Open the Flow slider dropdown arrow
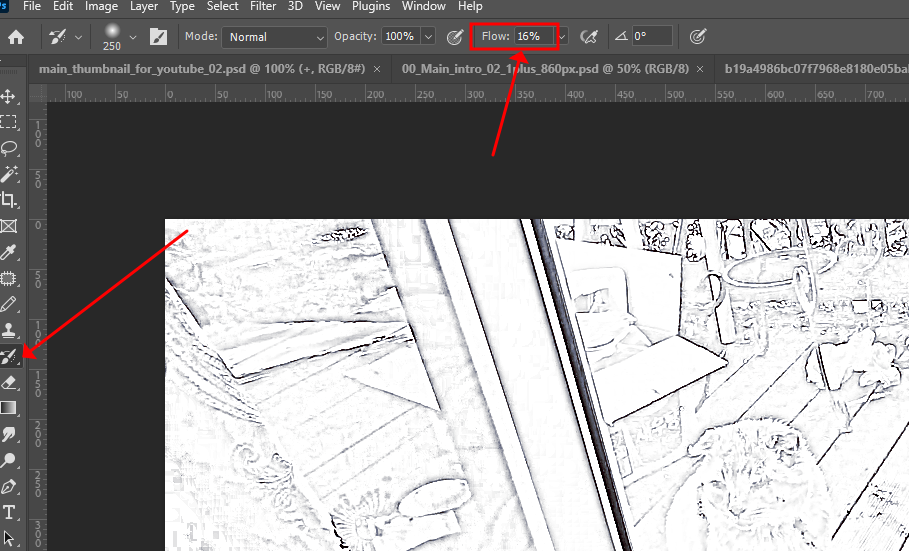Image resolution: width=909 pixels, height=551 pixels. point(562,37)
